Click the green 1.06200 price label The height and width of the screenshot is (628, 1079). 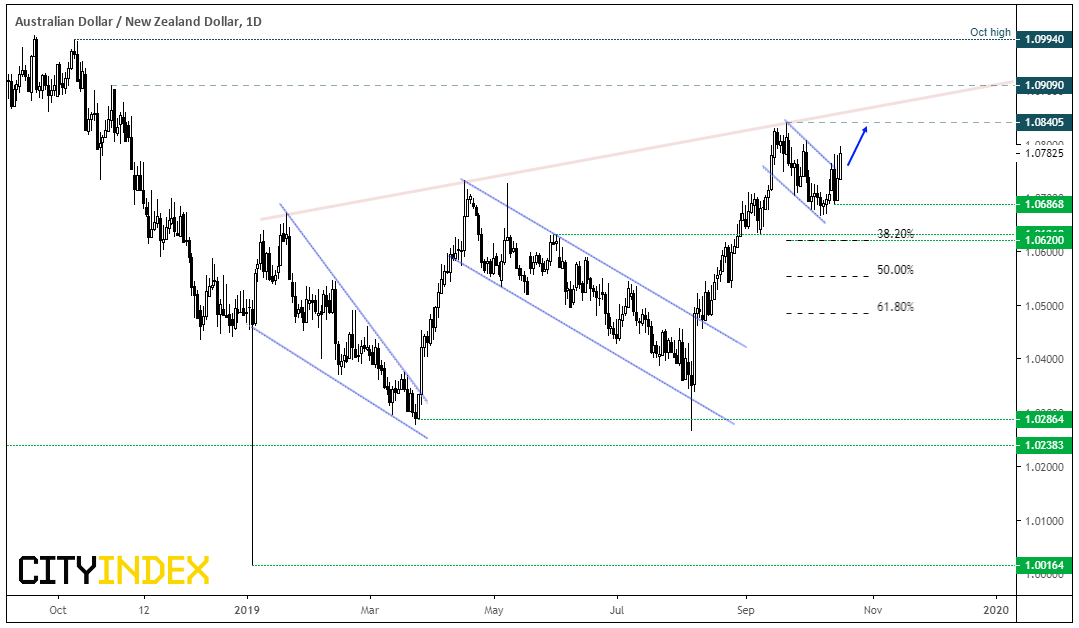pyautogui.click(x=1043, y=240)
